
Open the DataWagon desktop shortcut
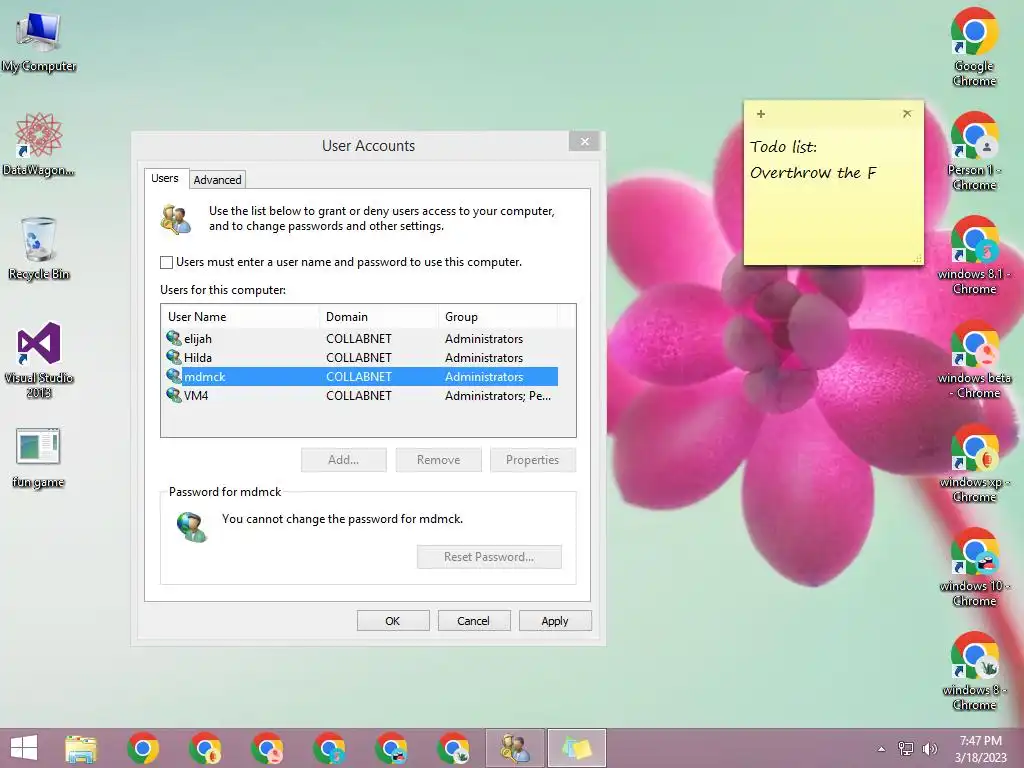[39, 144]
